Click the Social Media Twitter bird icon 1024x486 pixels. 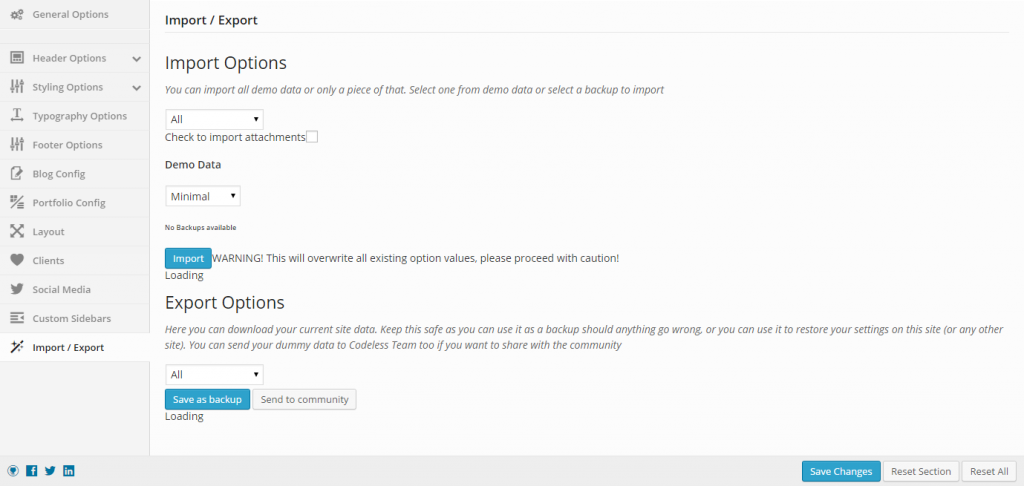pyautogui.click(x=17, y=289)
